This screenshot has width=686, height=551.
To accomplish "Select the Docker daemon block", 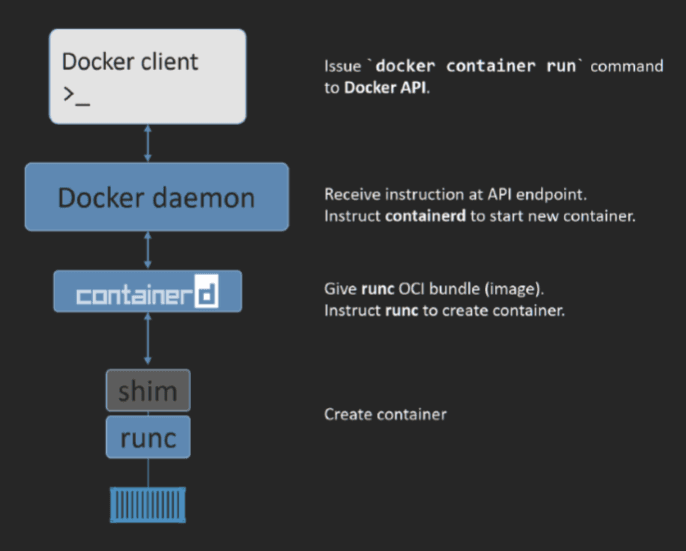I will tap(157, 197).
